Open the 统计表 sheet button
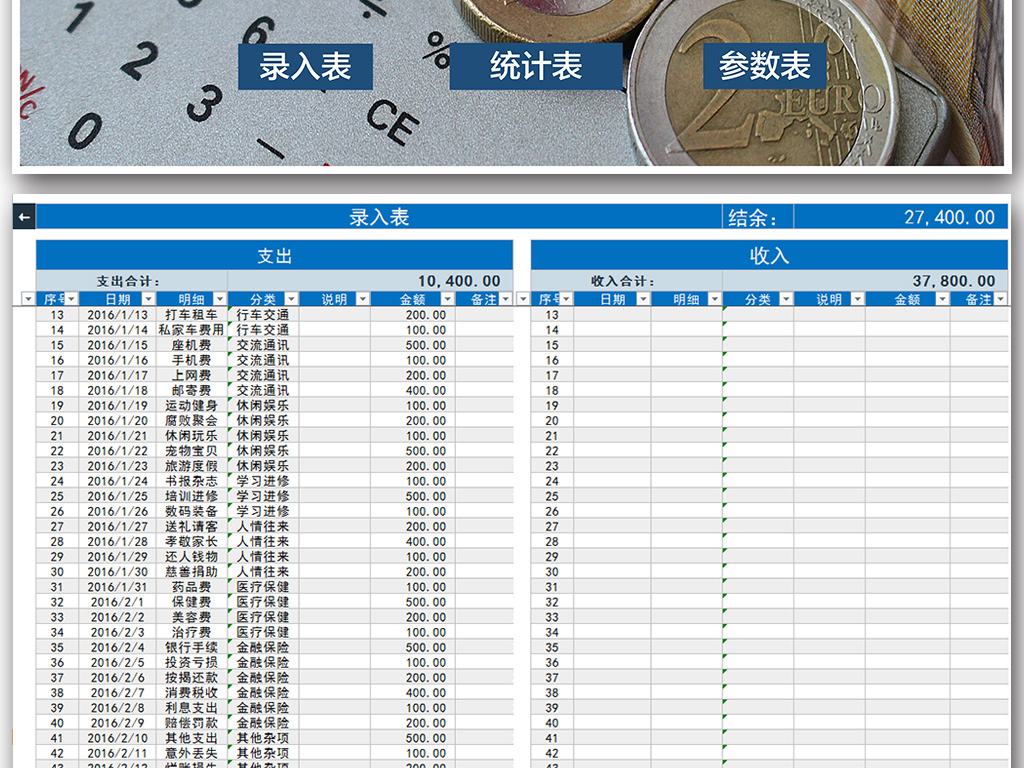This screenshot has height=768, width=1024. (536, 67)
